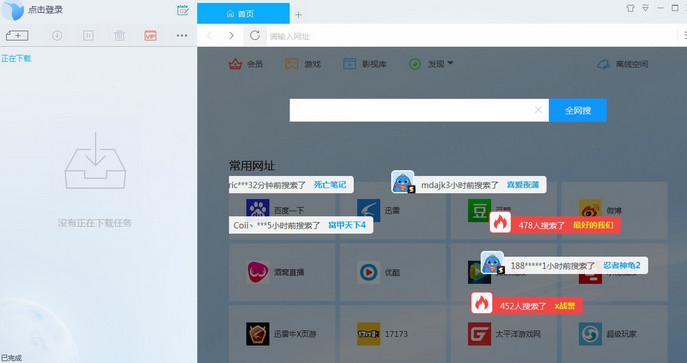Open the calendar check-in icon
Viewport: 687px width, 363px height.
[183, 10]
